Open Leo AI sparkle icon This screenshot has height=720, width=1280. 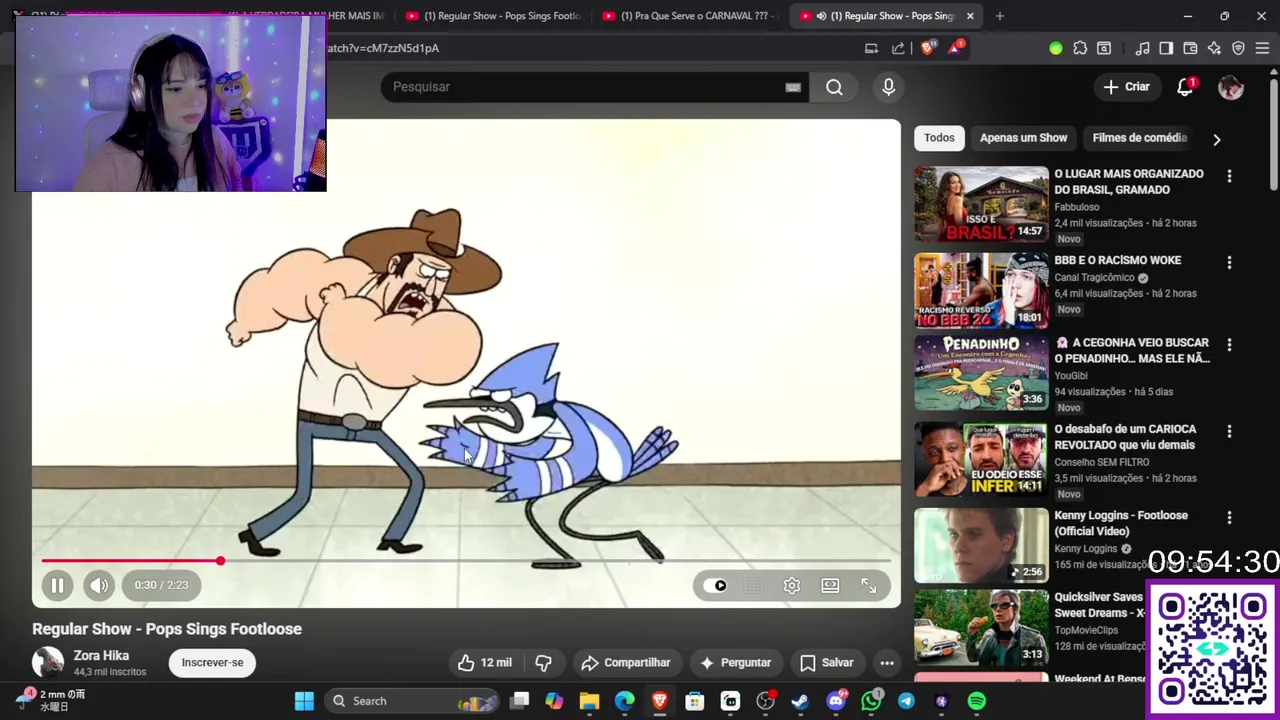click(x=1214, y=48)
